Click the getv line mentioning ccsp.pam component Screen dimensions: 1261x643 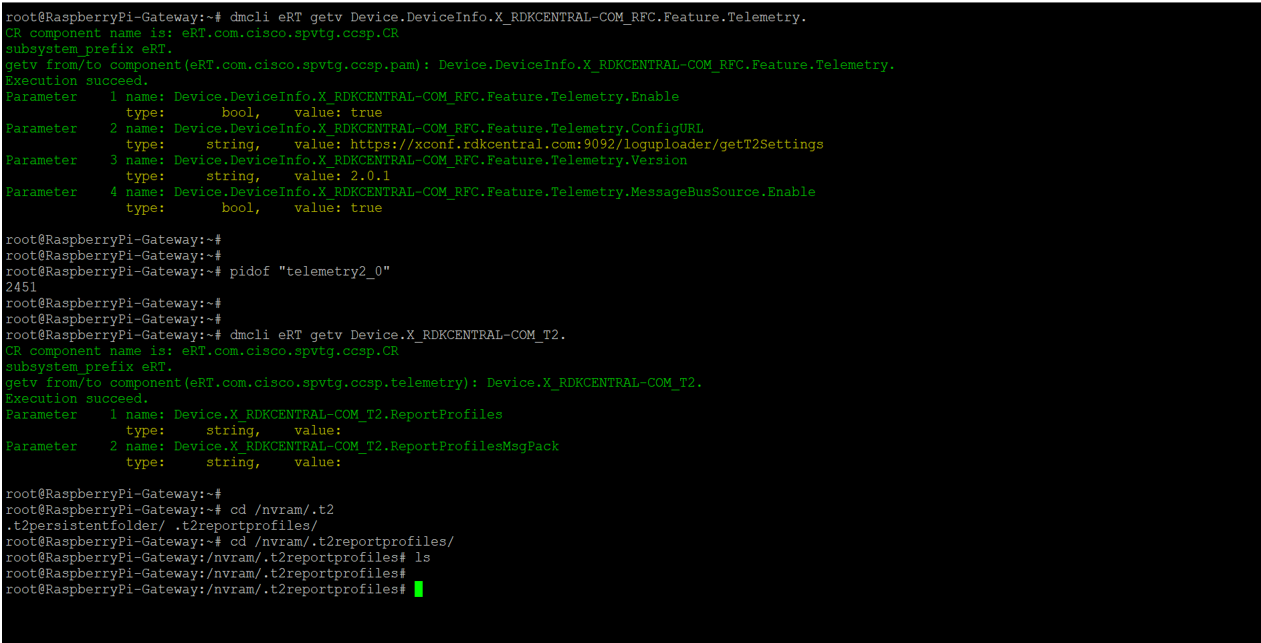(x=450, y=65)
